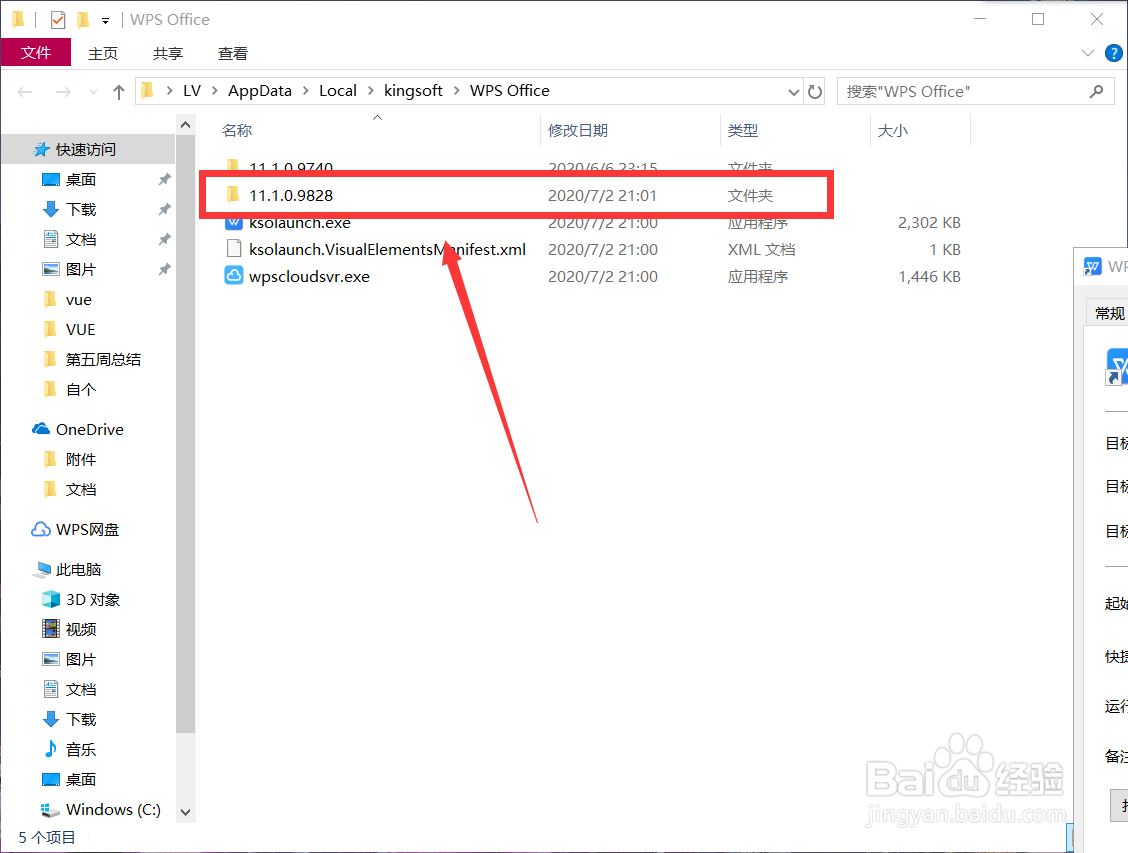The width and height of the screenshot is (1128, 853).
Task: Open recent locations dropdown
Action: coord(93,91)
